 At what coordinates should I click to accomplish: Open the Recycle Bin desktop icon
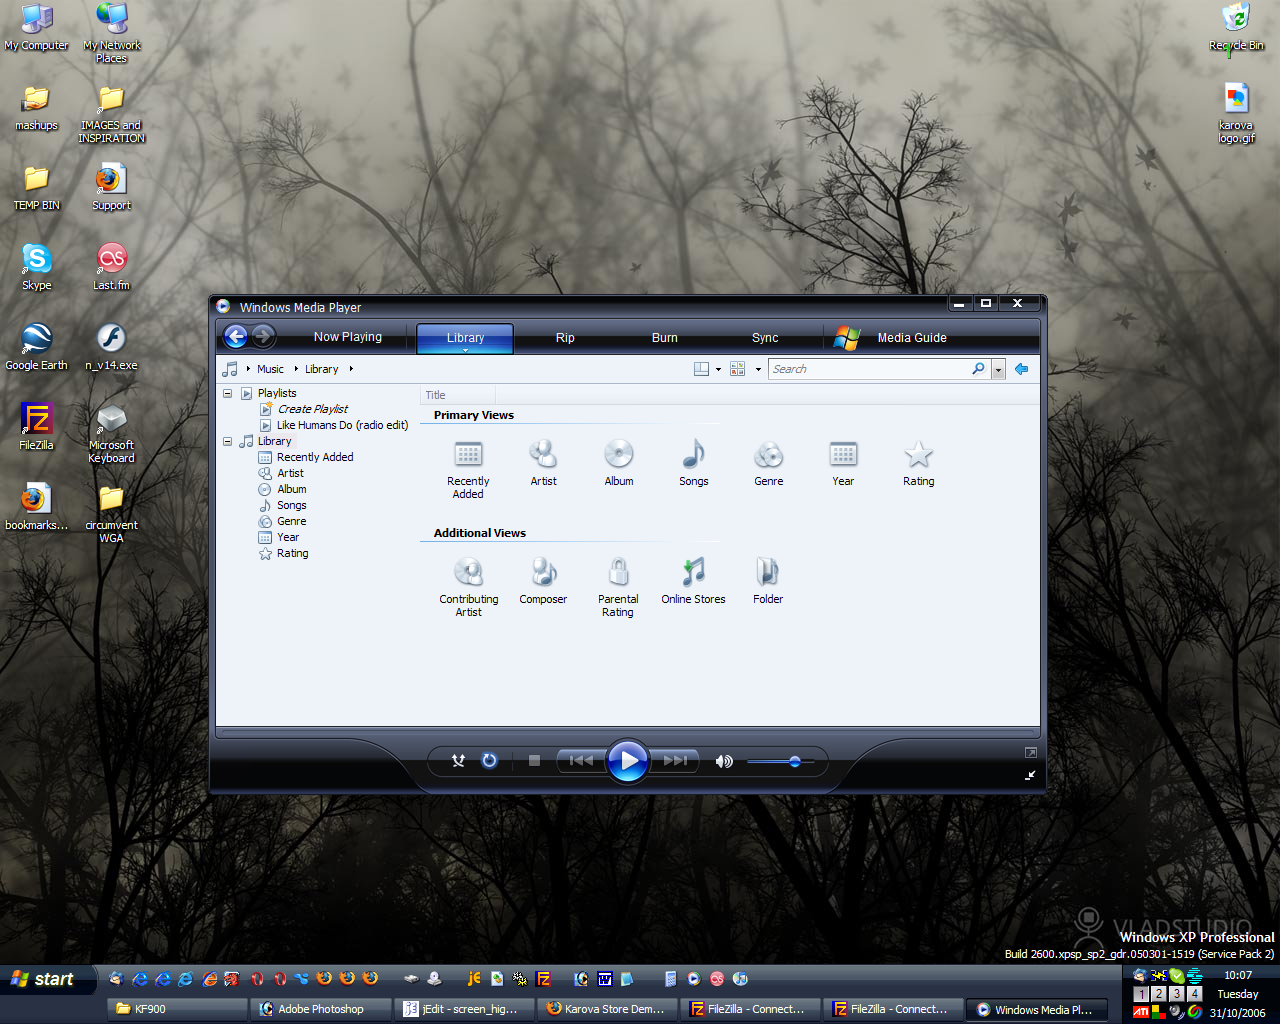click(1236, 27)
